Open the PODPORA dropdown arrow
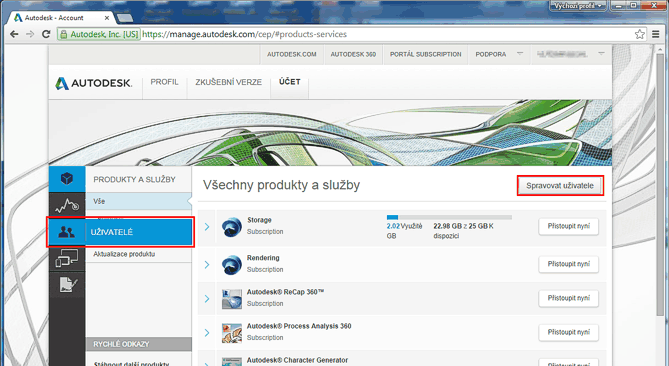669x366 pixels. [x=520, y=54]
